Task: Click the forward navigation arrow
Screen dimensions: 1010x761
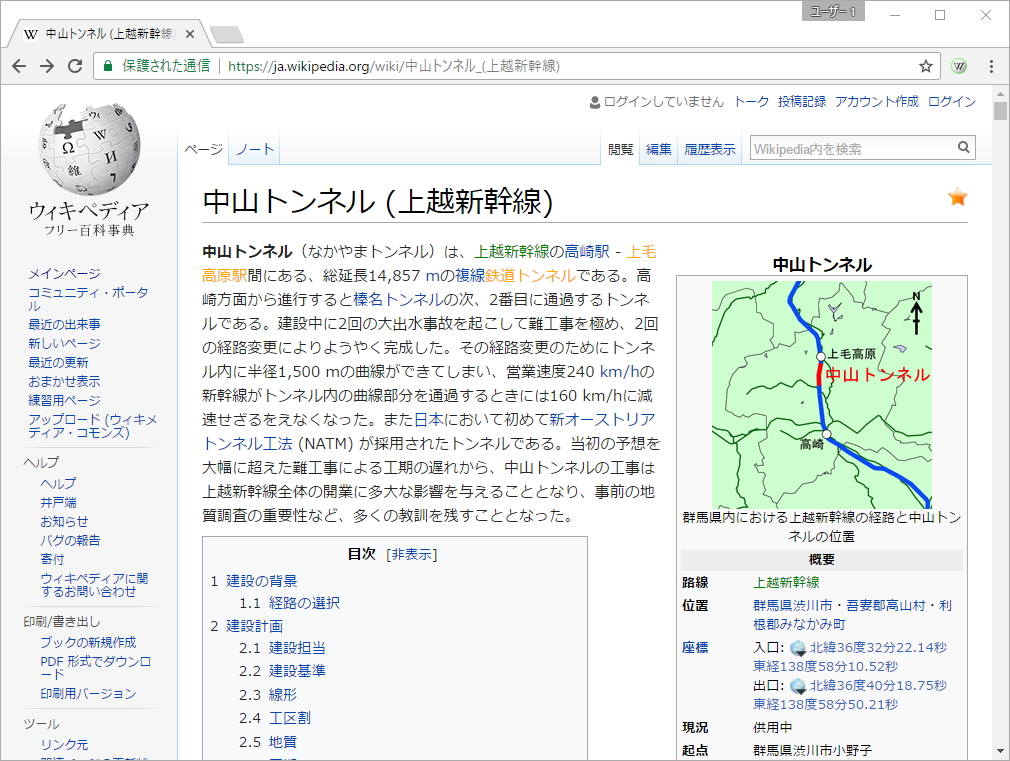Action: pyautogui.click(x=47, y=66)
